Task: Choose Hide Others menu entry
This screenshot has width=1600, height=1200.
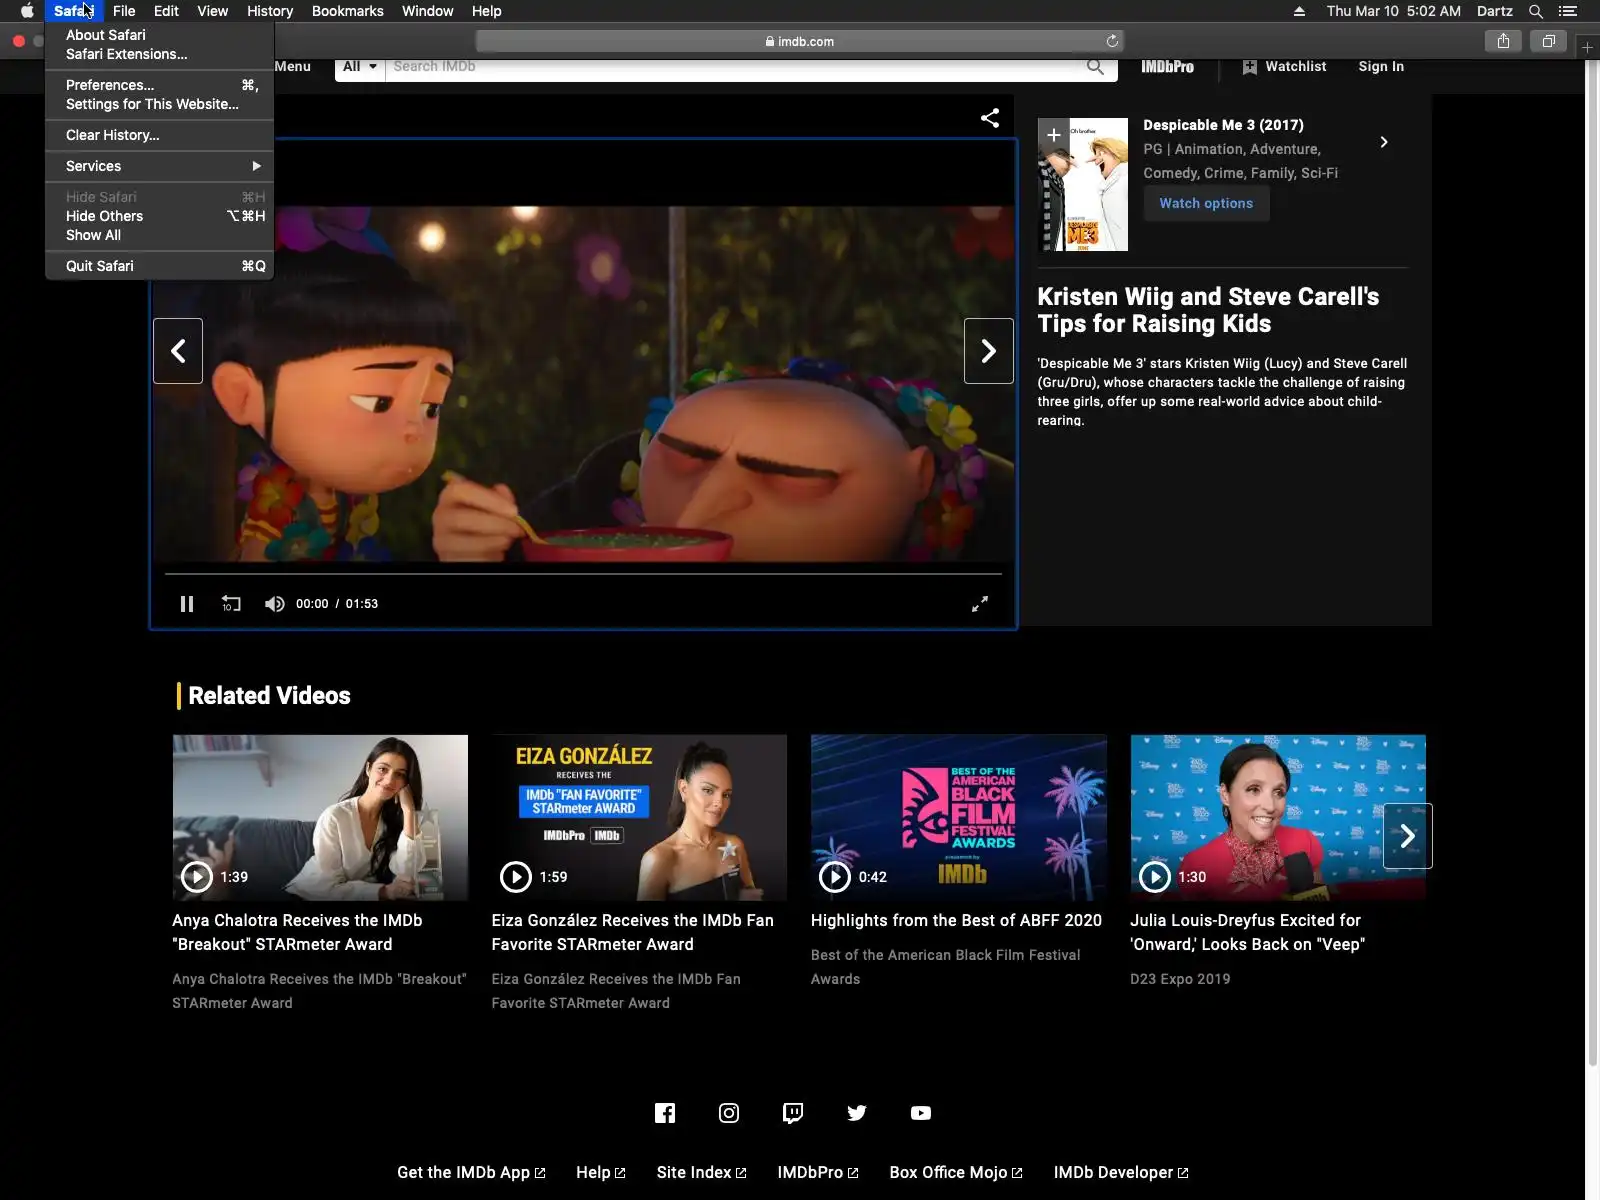Action: (159, 216)
